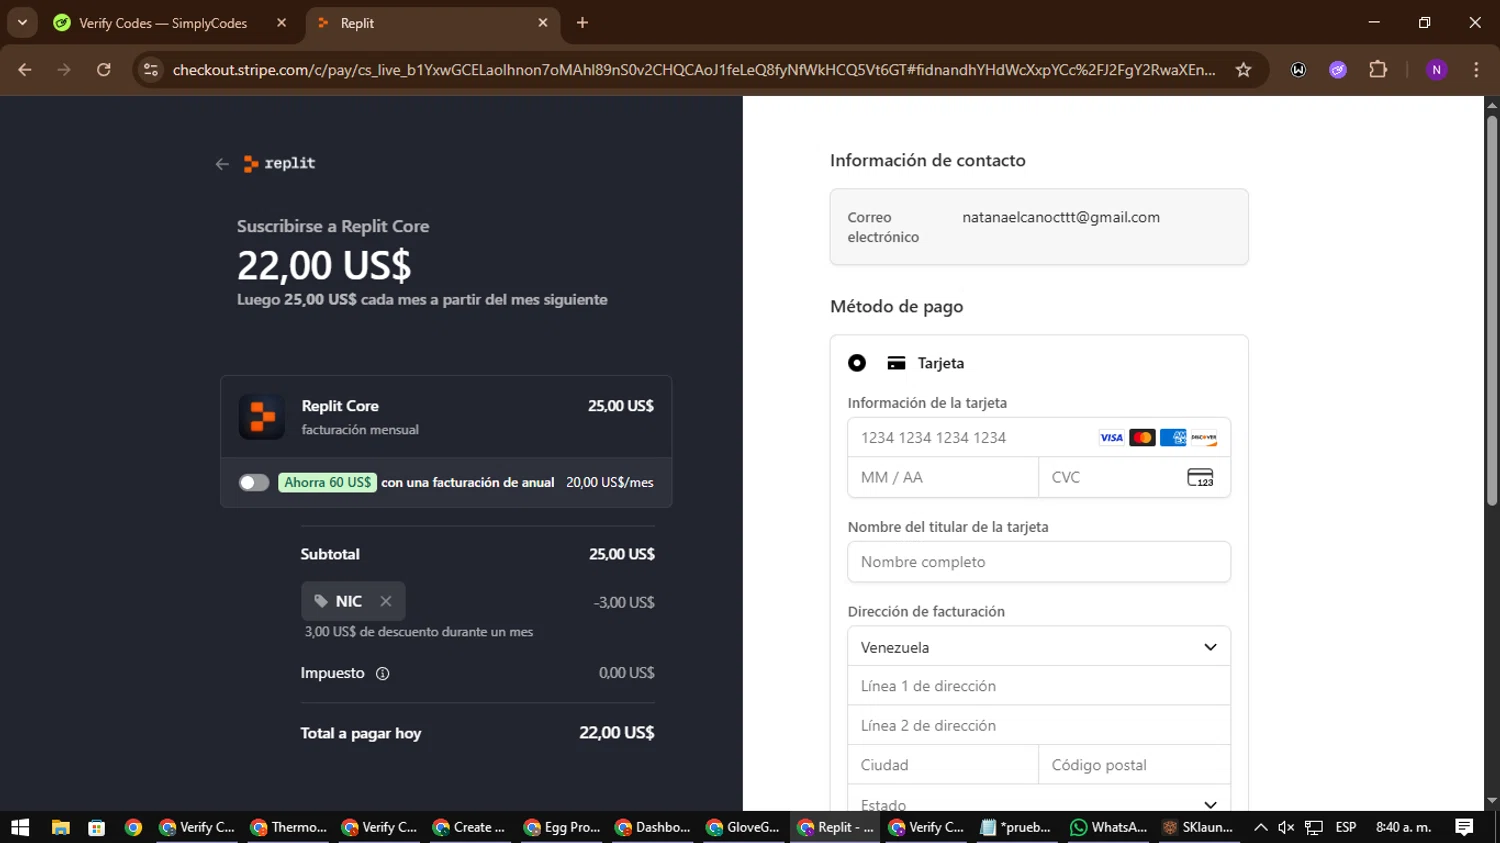The image size is (1500, 843).
Task: Click the CVC input field
Action: [1134, 478]
